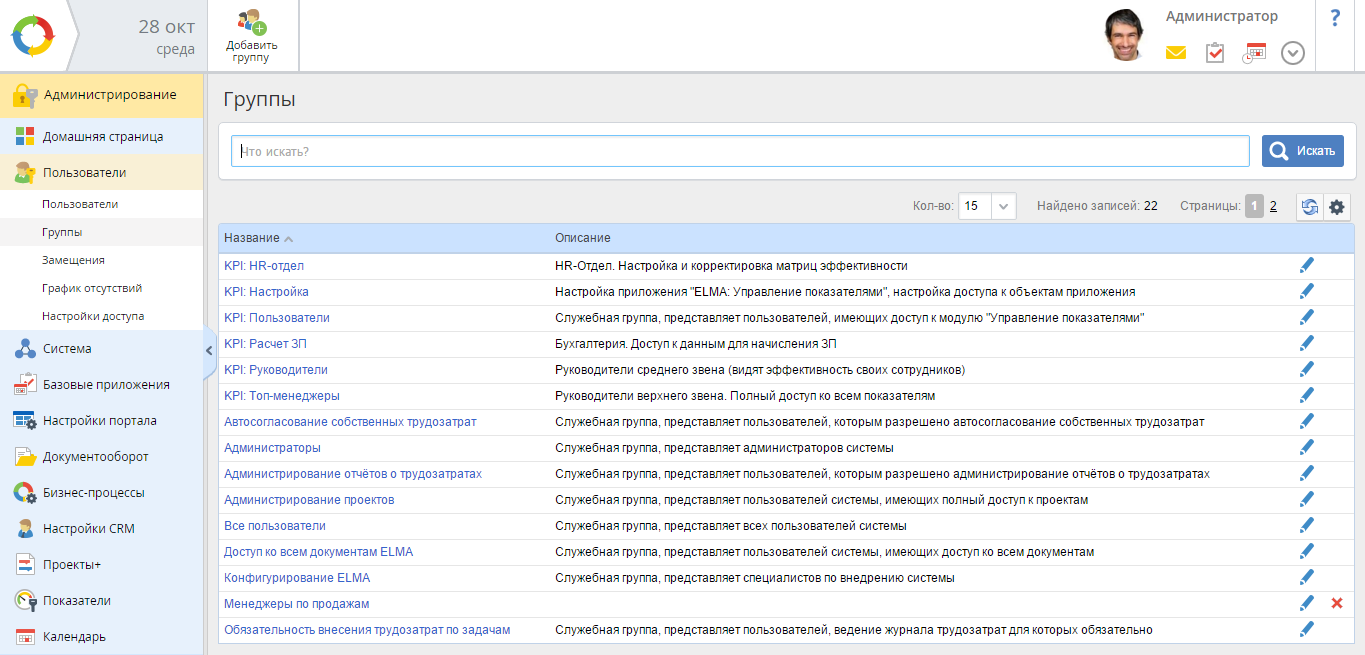Collapse the left sidebar panel
This screenshot has height=655, width=1365.
[209, 350]
